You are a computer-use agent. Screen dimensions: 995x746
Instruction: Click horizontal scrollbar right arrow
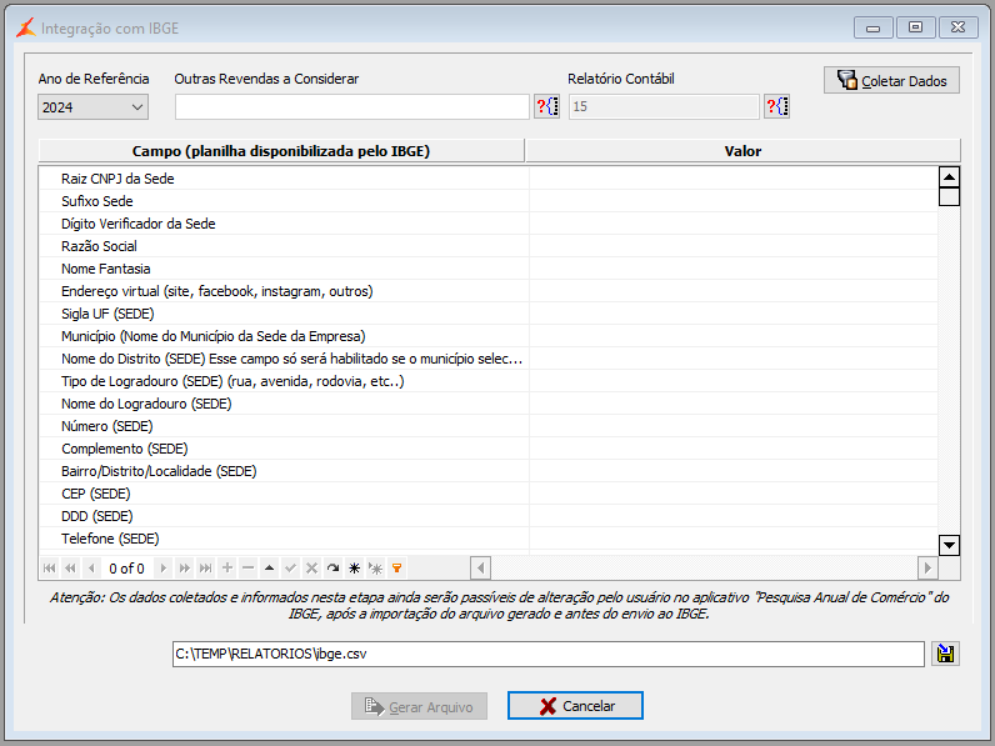click(x=928, y=568)
